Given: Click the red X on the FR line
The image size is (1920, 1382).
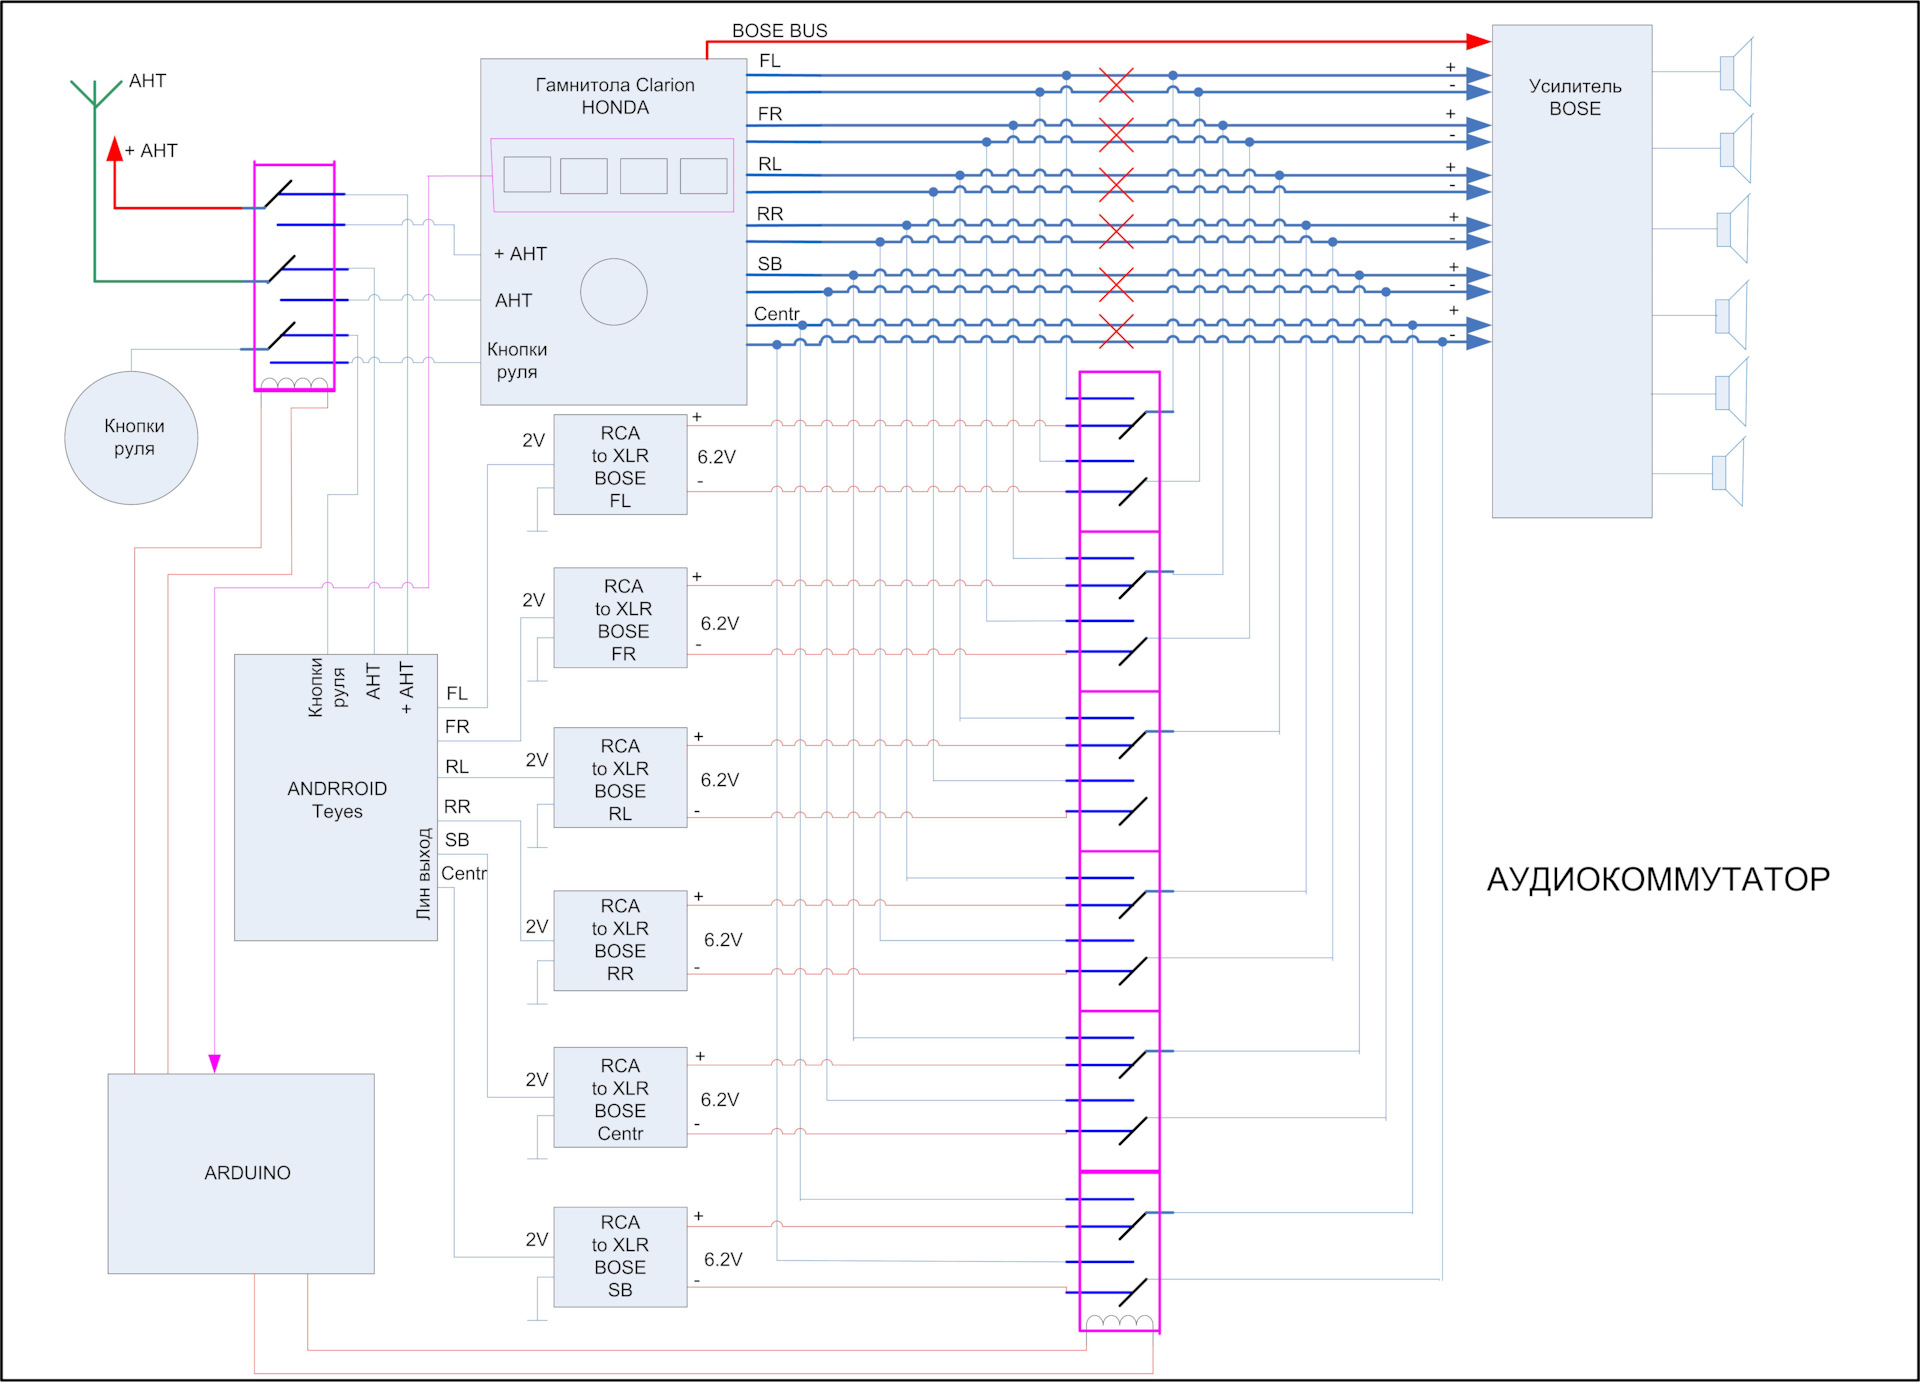Looking at the screenshot, I should tap(1116, 134).
